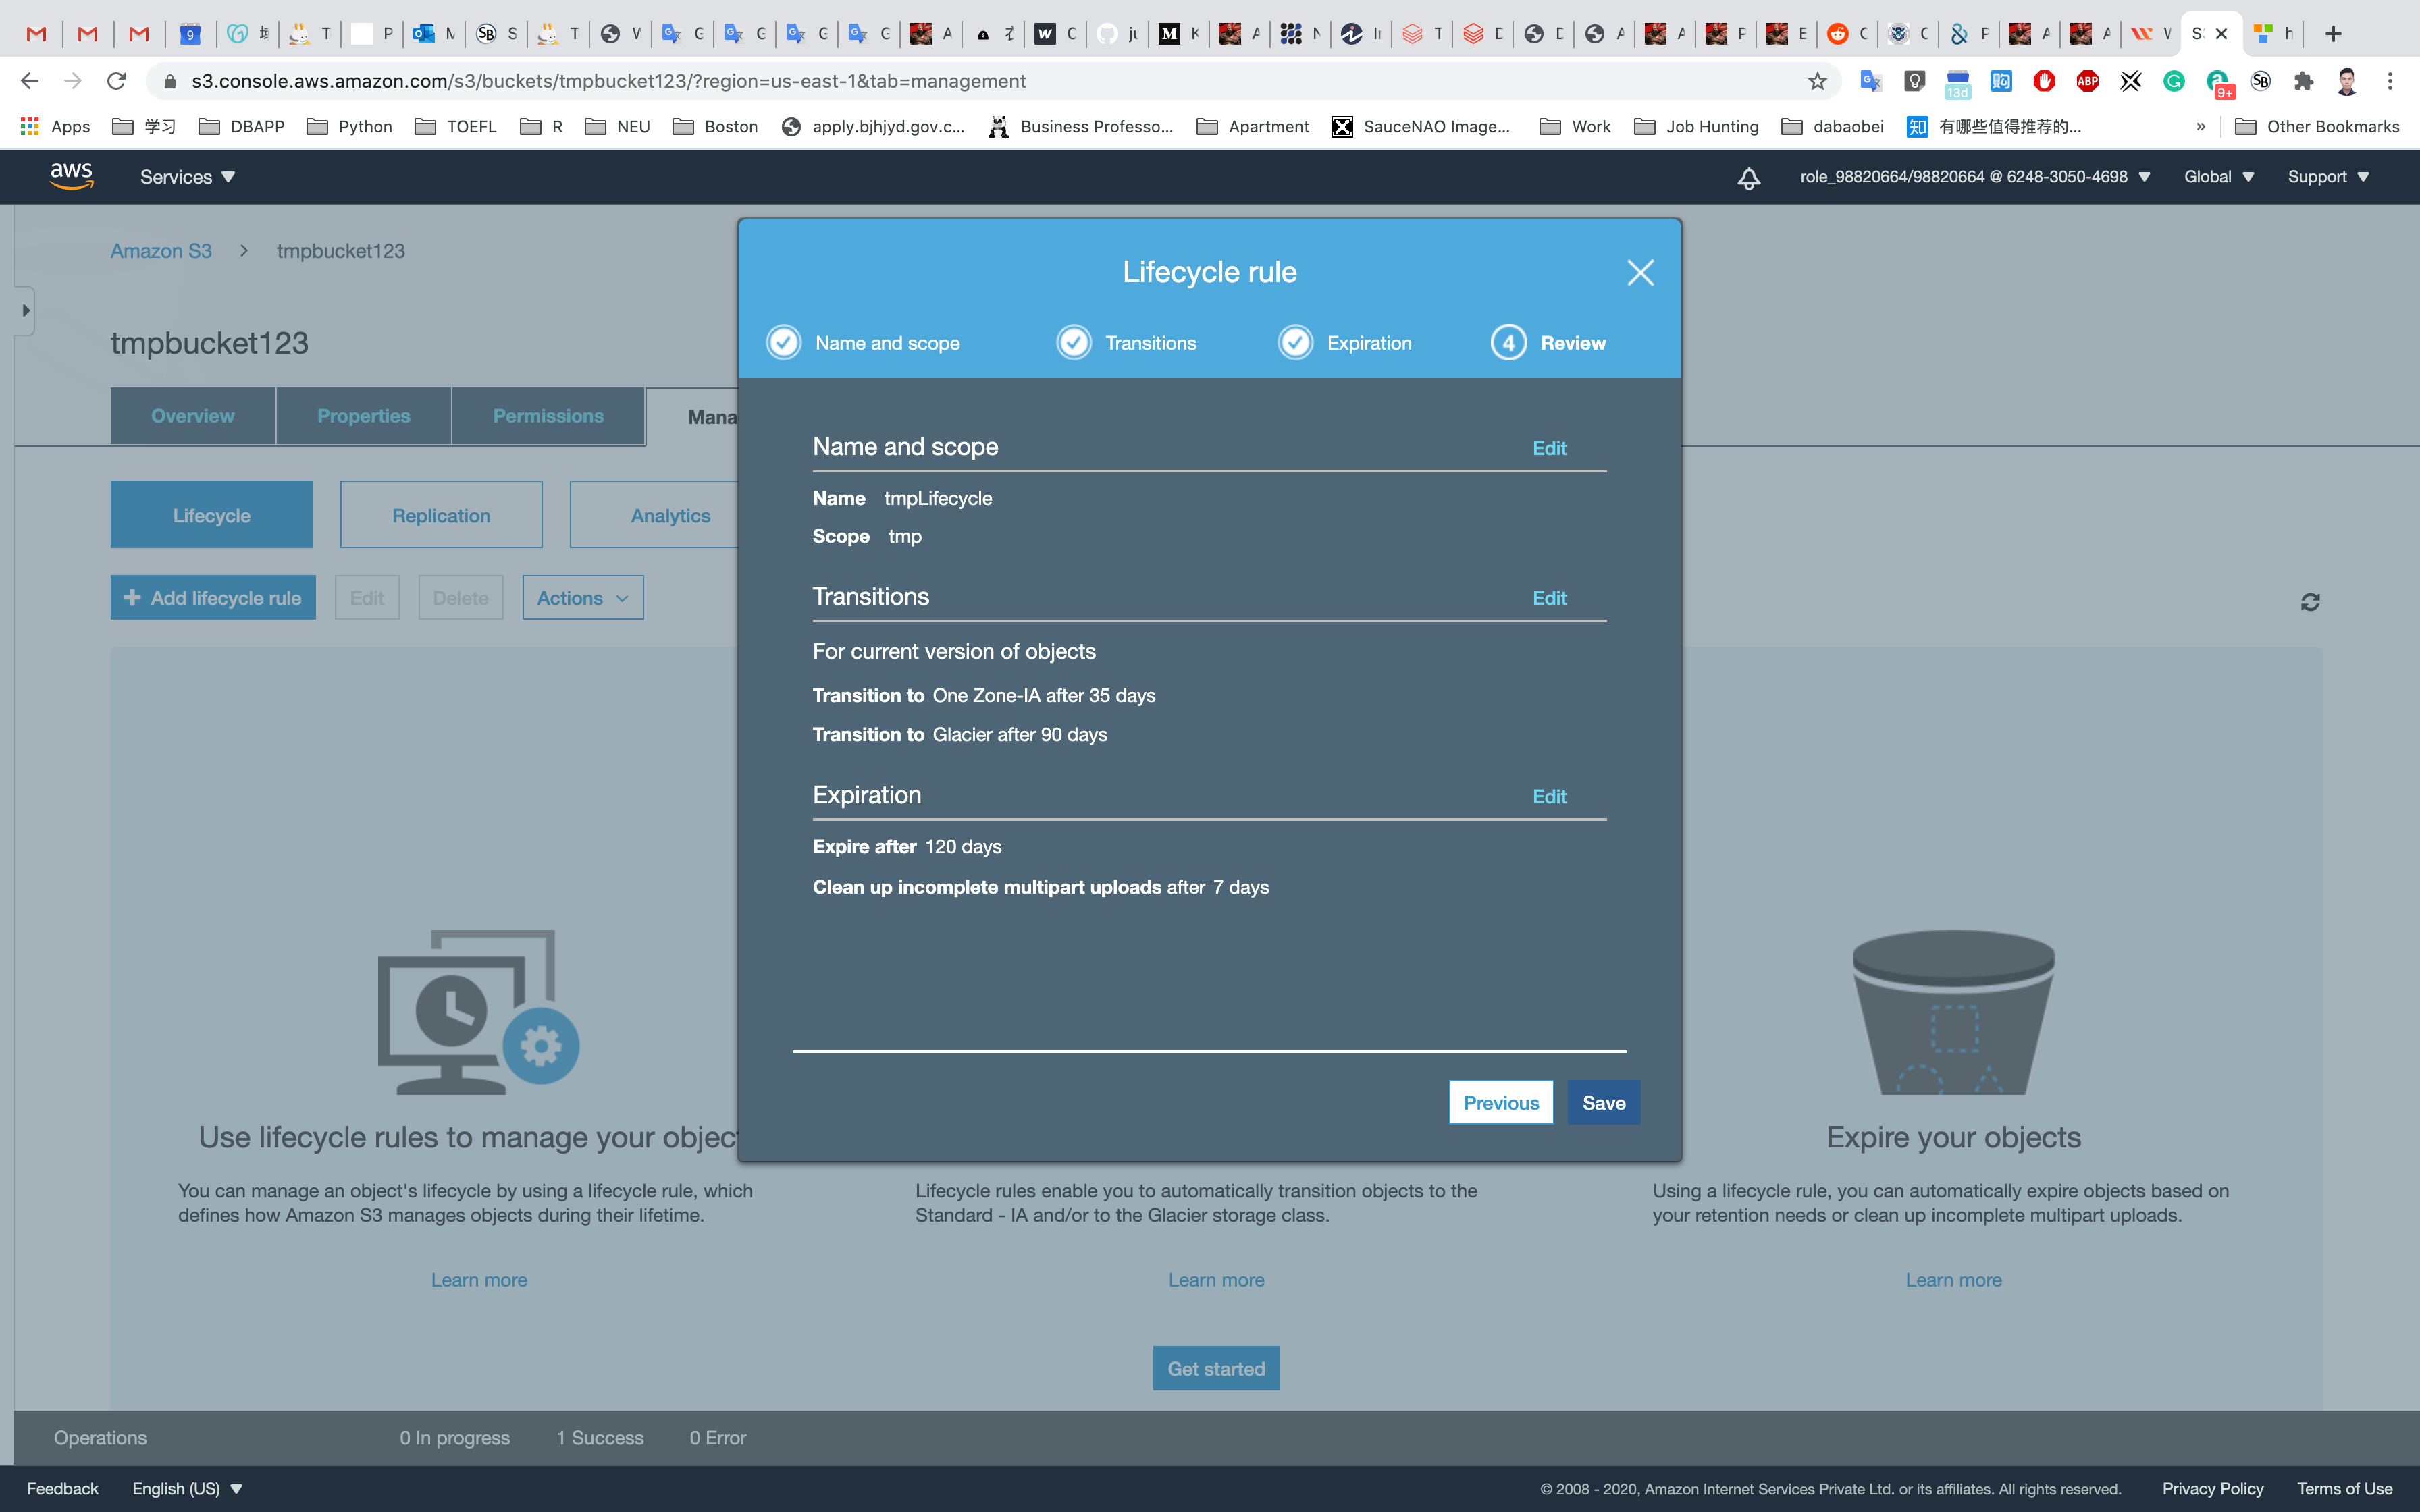Screen dimensions: 2420x1512
Task: Switch to the Properties tab
Action: pos(363,416)
